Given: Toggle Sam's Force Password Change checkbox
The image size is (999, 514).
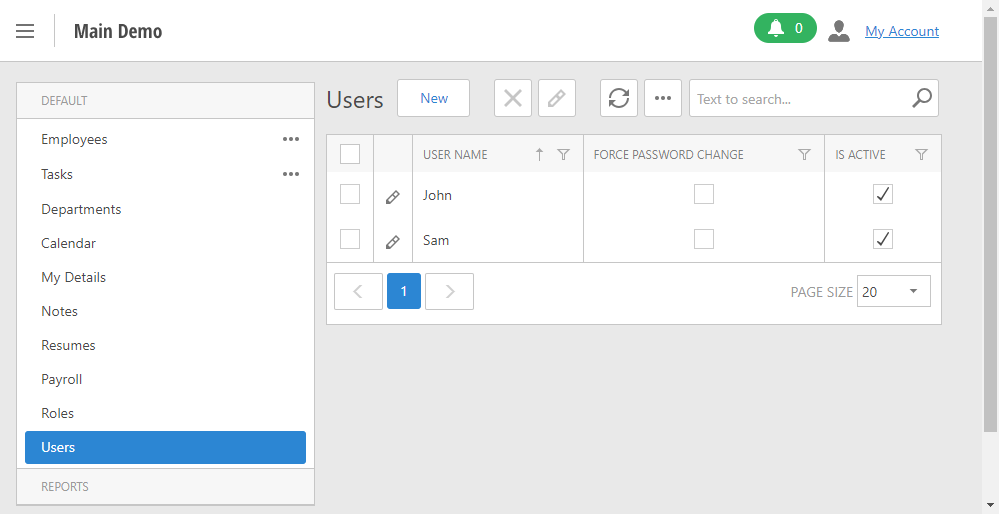Looking at the screenshot, I should [704, 239].
